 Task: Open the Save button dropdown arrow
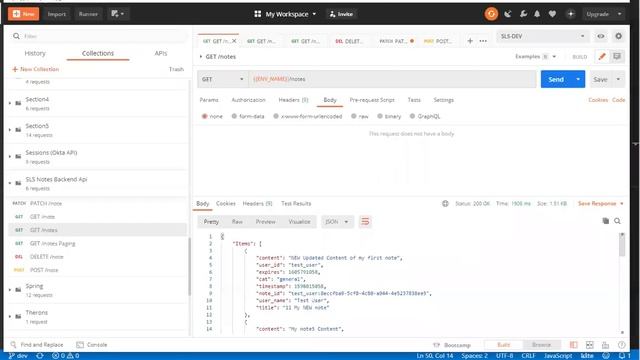(618, 79)
